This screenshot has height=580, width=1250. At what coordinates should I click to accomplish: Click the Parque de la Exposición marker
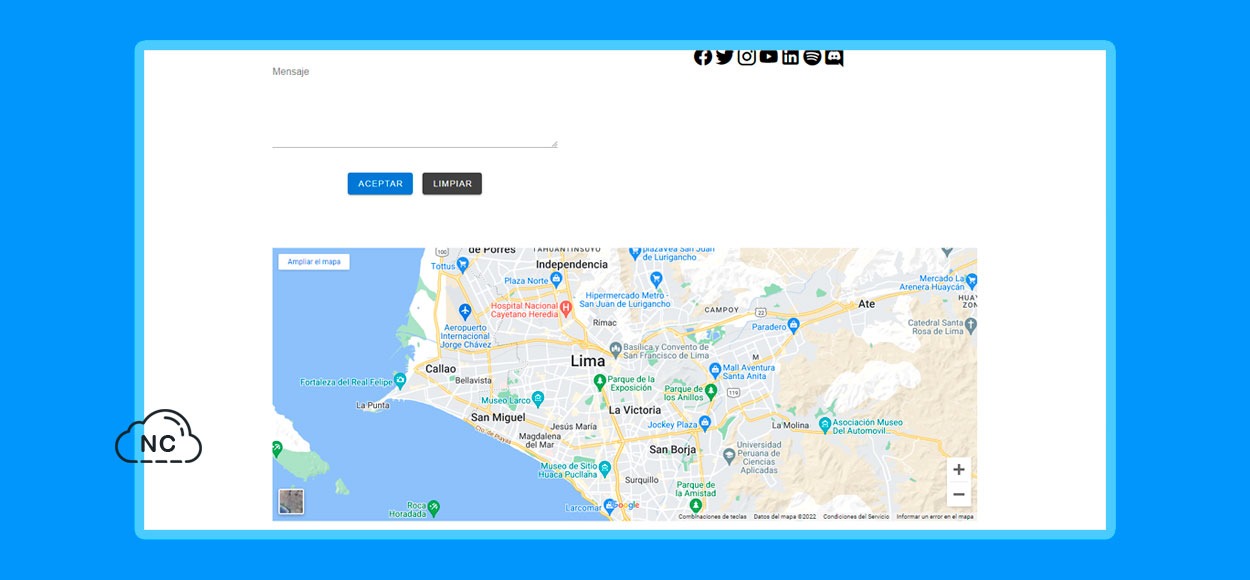[600, 380]
